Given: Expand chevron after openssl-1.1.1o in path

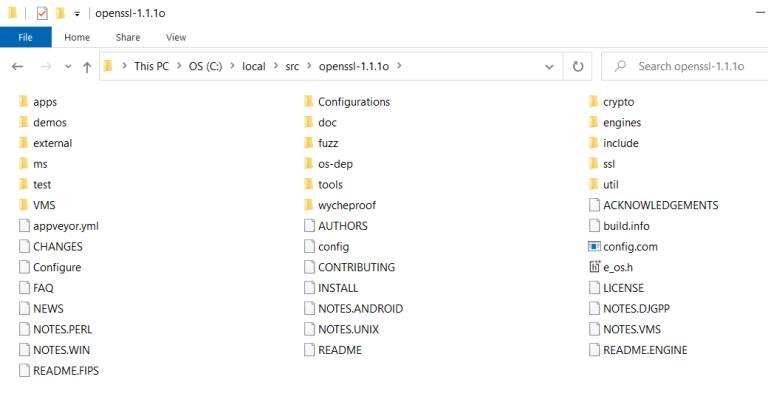Looking at the screenshot, I should [x=399, y=66].
